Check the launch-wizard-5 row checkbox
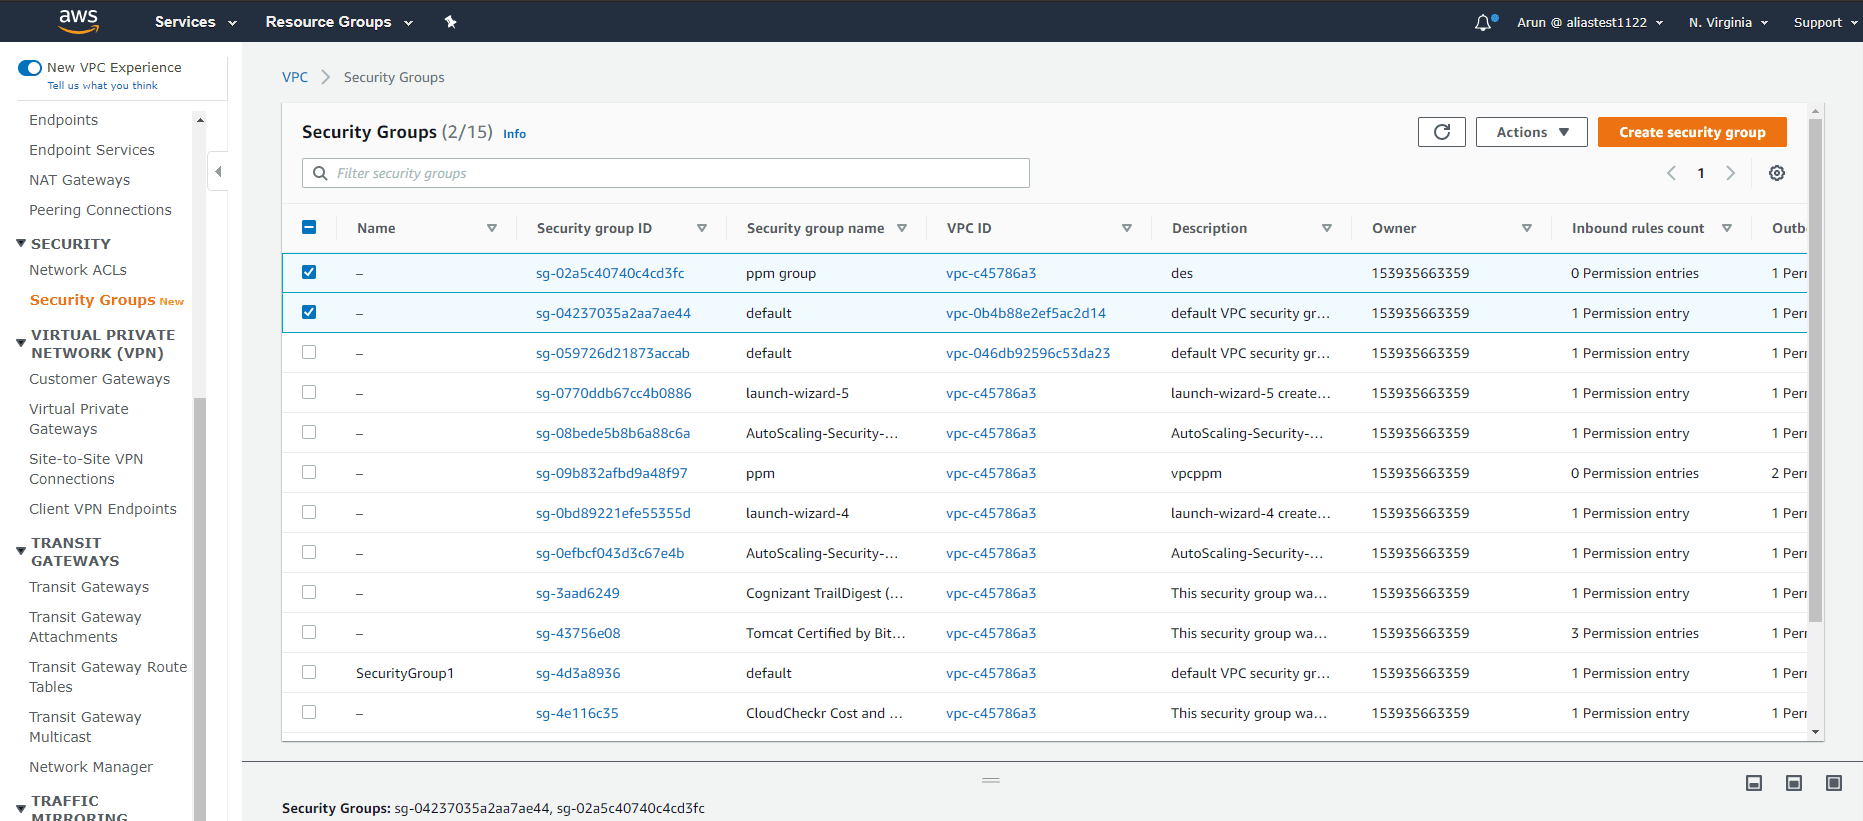Viewport: 1863px width, 821px height. pyautogui.click(x=309, y=392)
